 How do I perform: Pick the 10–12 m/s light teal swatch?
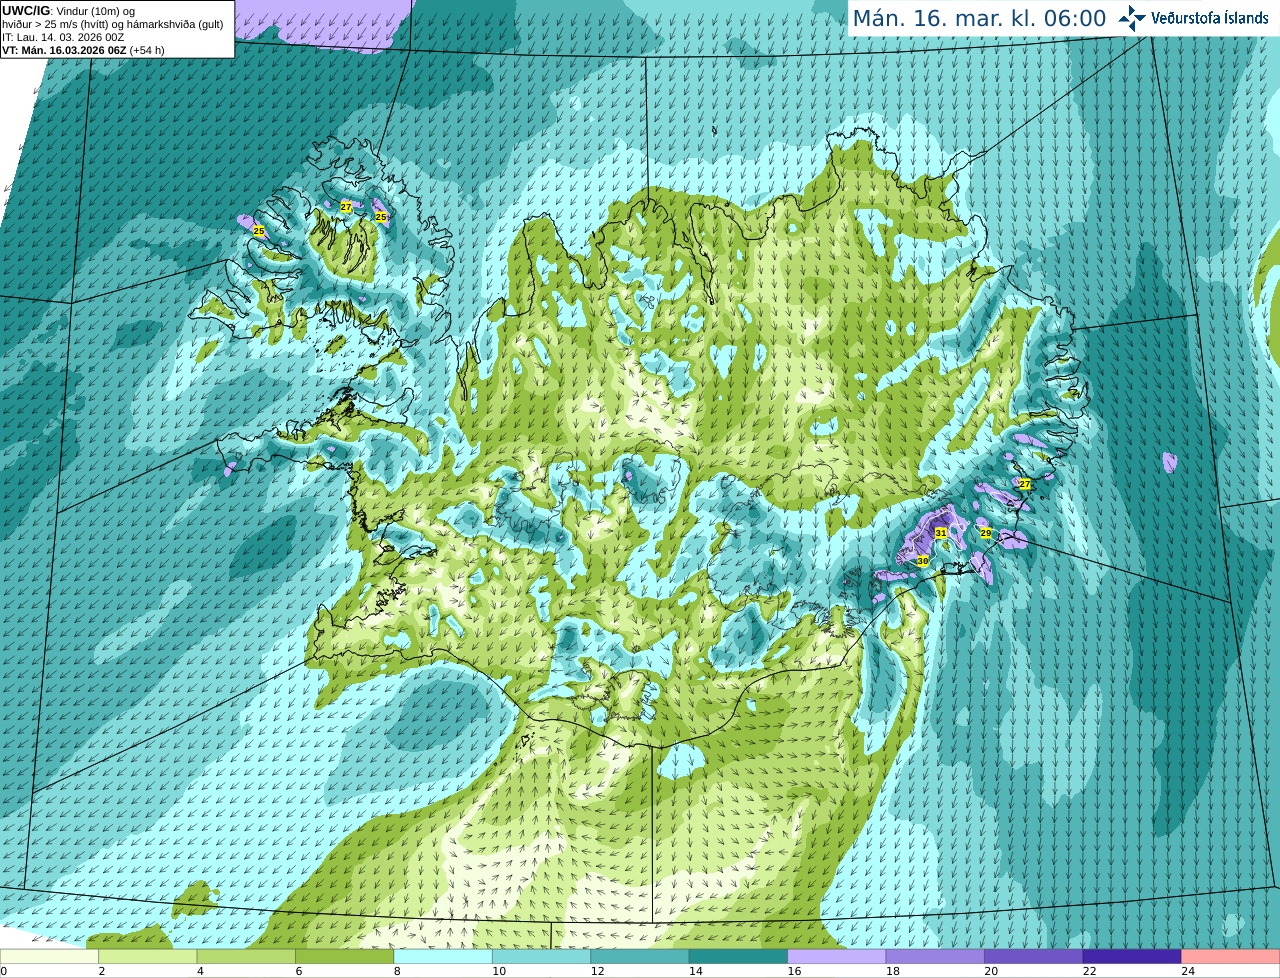pos(541,956)
